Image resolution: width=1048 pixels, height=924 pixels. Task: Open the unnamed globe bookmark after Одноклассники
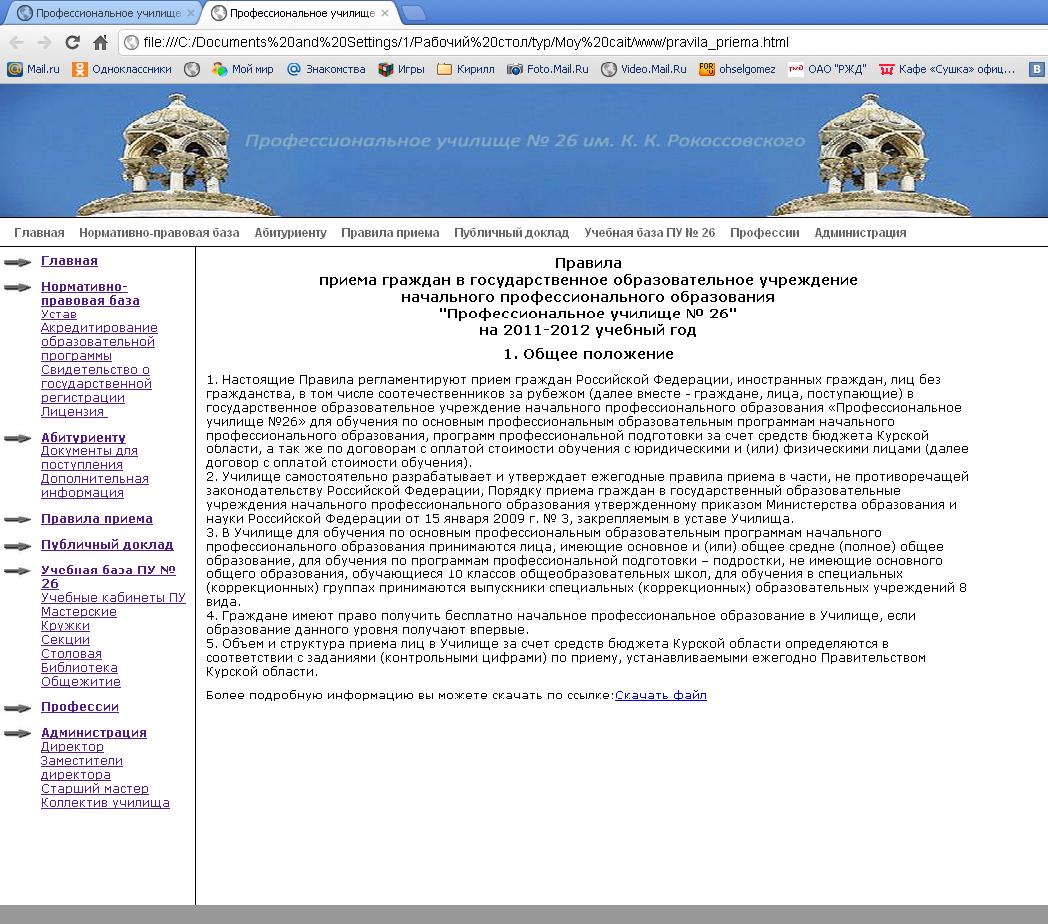(x=192, y=69)
